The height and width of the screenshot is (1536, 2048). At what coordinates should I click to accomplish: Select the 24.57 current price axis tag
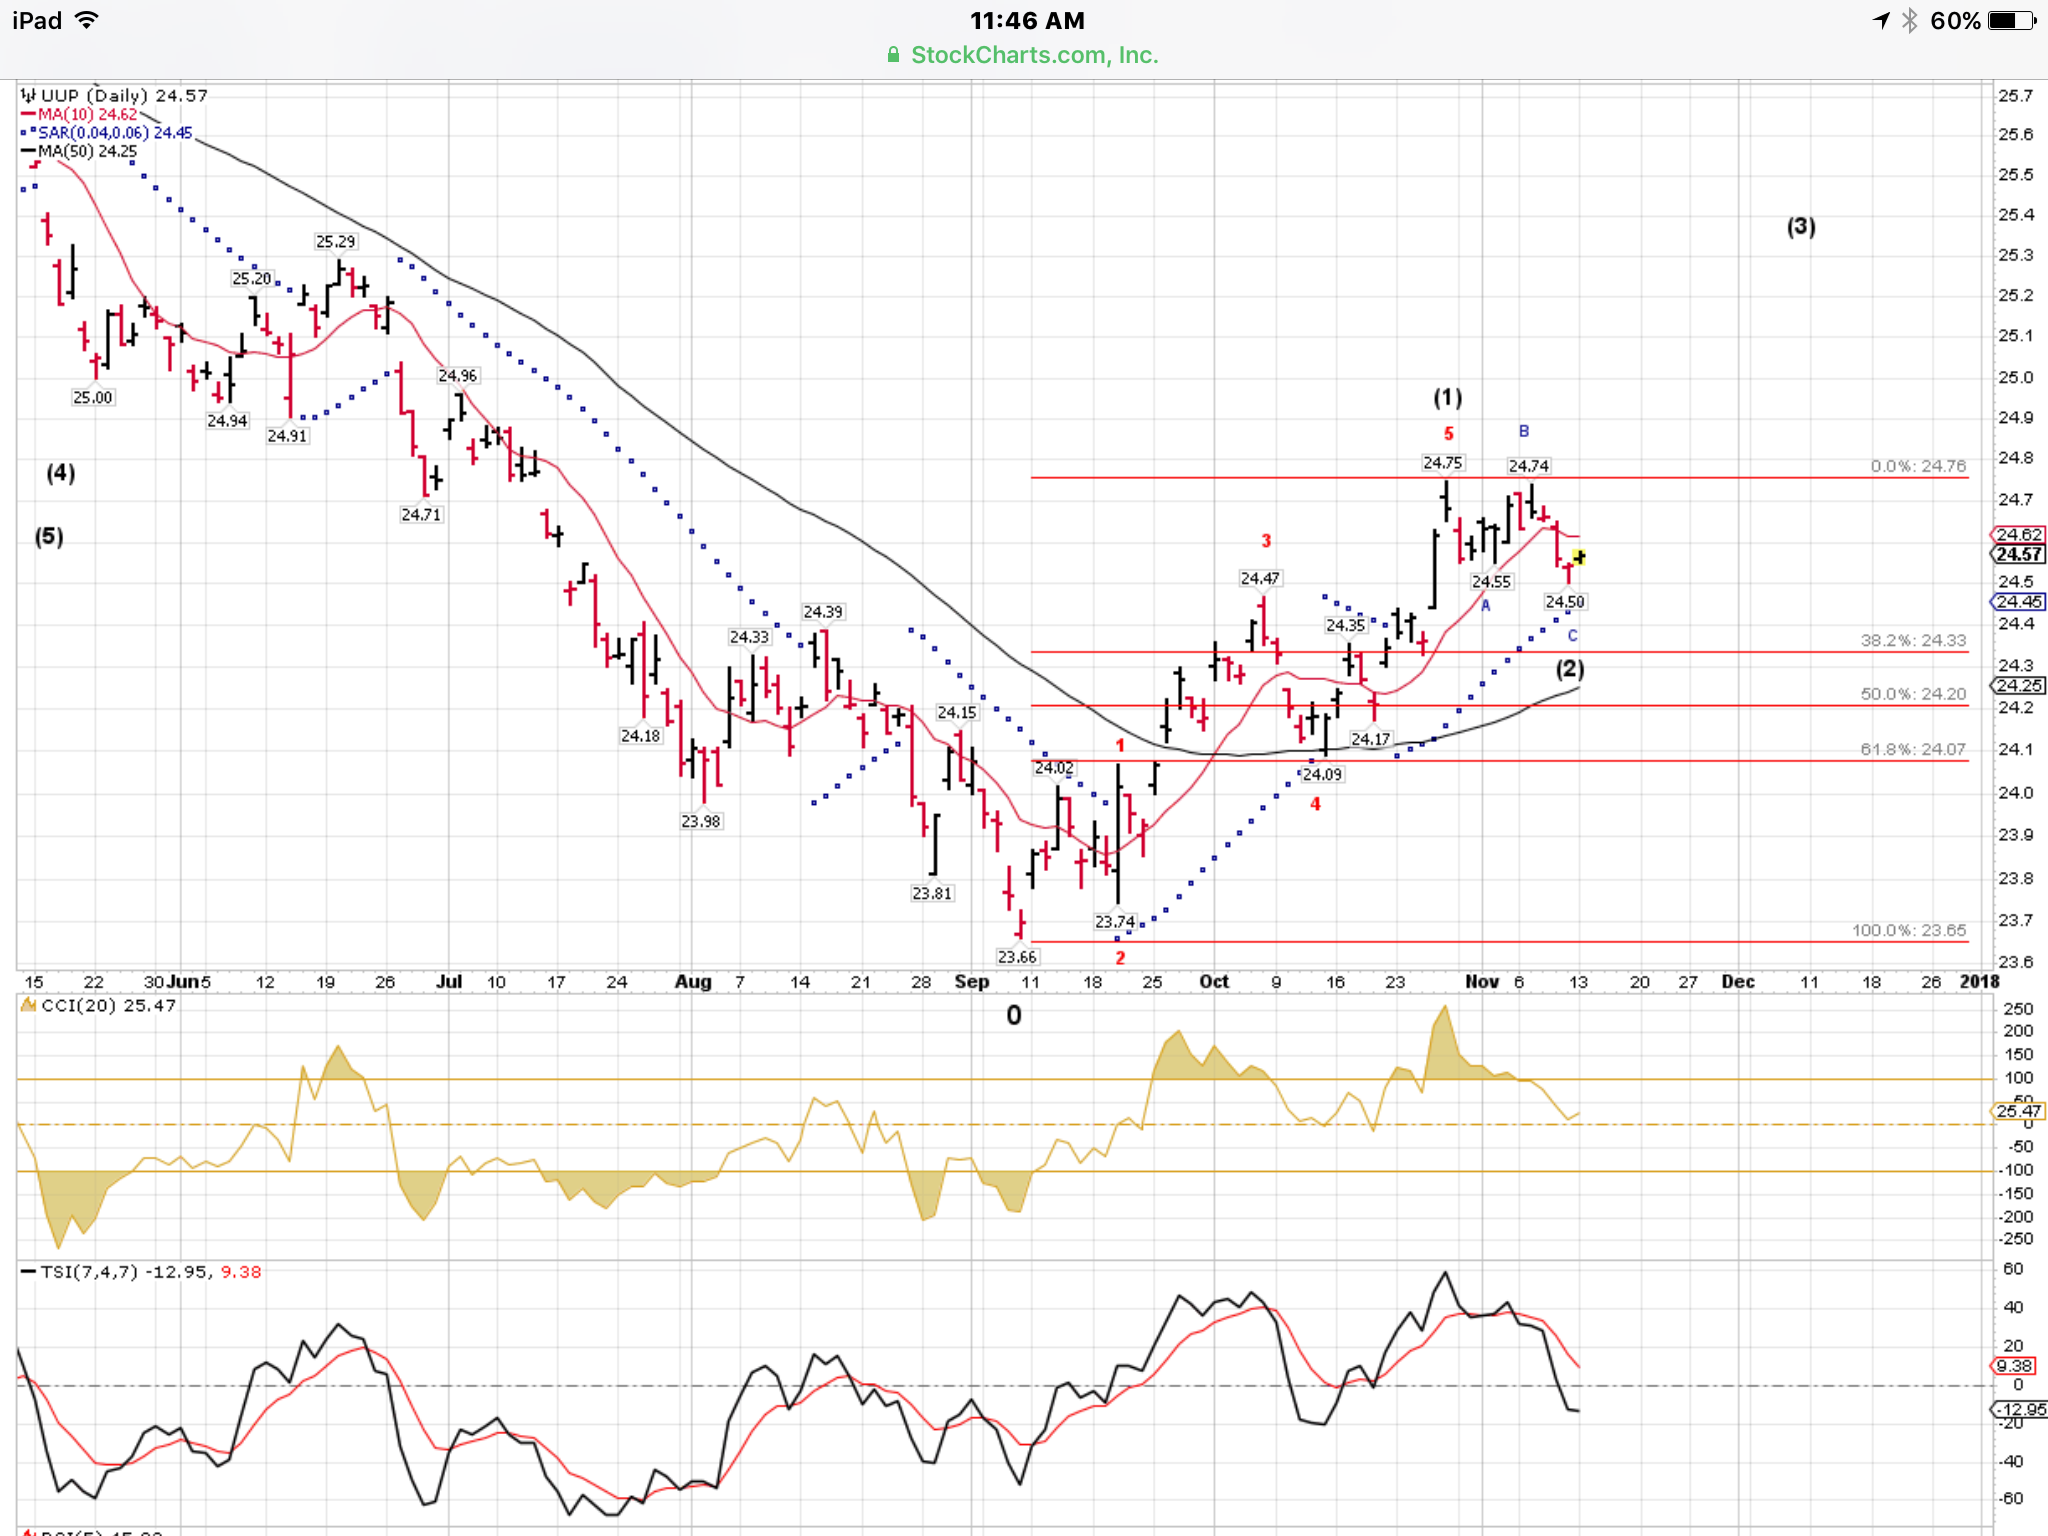pyautogui.click(x=2018, y=554)
